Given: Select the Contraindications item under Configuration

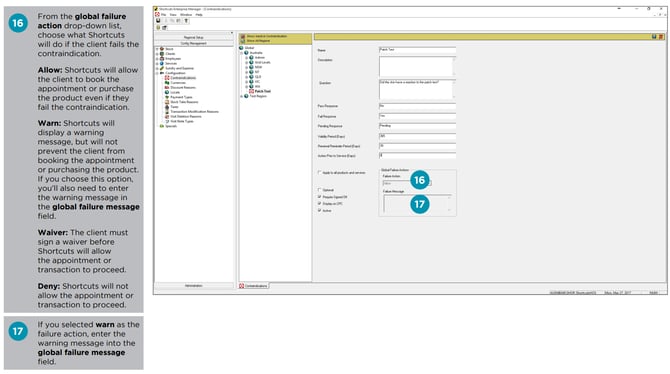Looking at the screenshot, I should pos(183,78).
